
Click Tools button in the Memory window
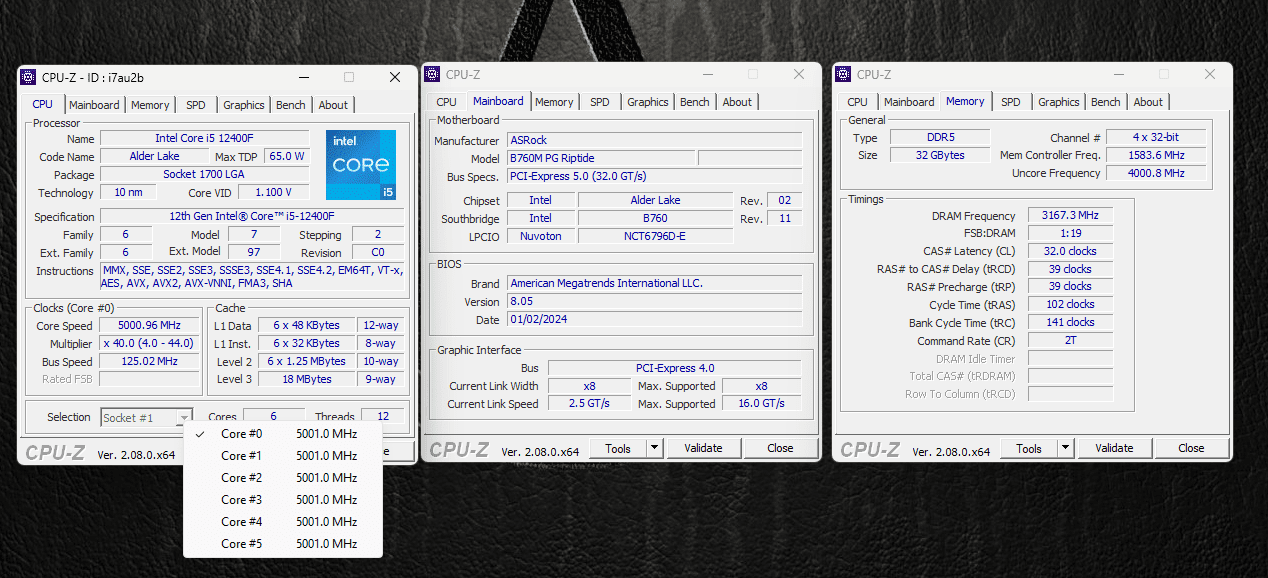1029,448
